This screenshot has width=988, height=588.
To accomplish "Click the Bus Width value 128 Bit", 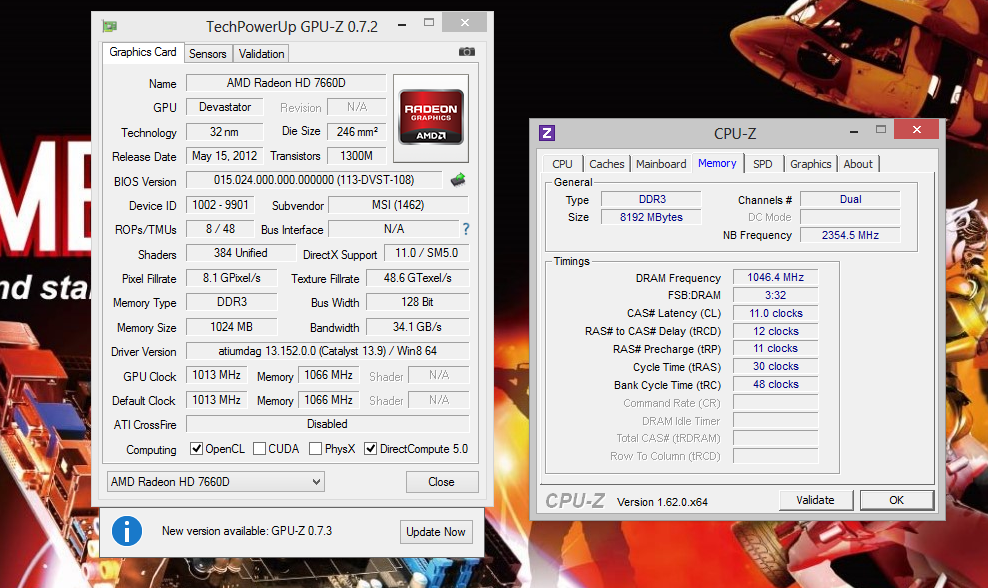I will [417, 302].
